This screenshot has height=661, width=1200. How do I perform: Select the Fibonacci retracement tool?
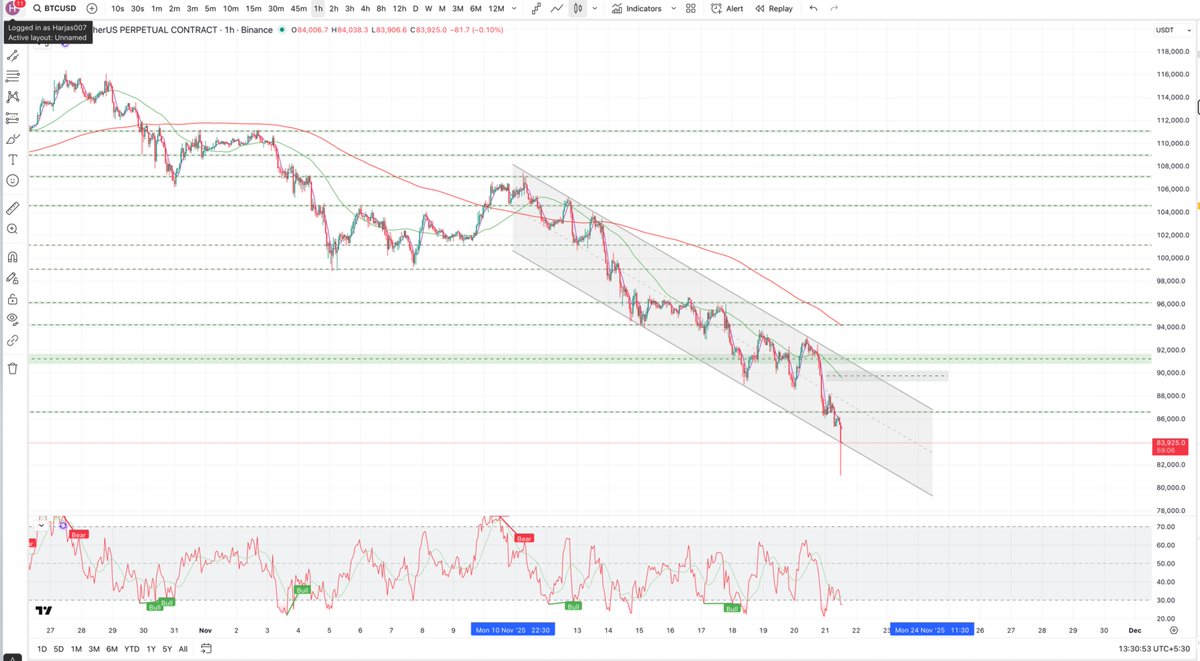pos(12,77)
